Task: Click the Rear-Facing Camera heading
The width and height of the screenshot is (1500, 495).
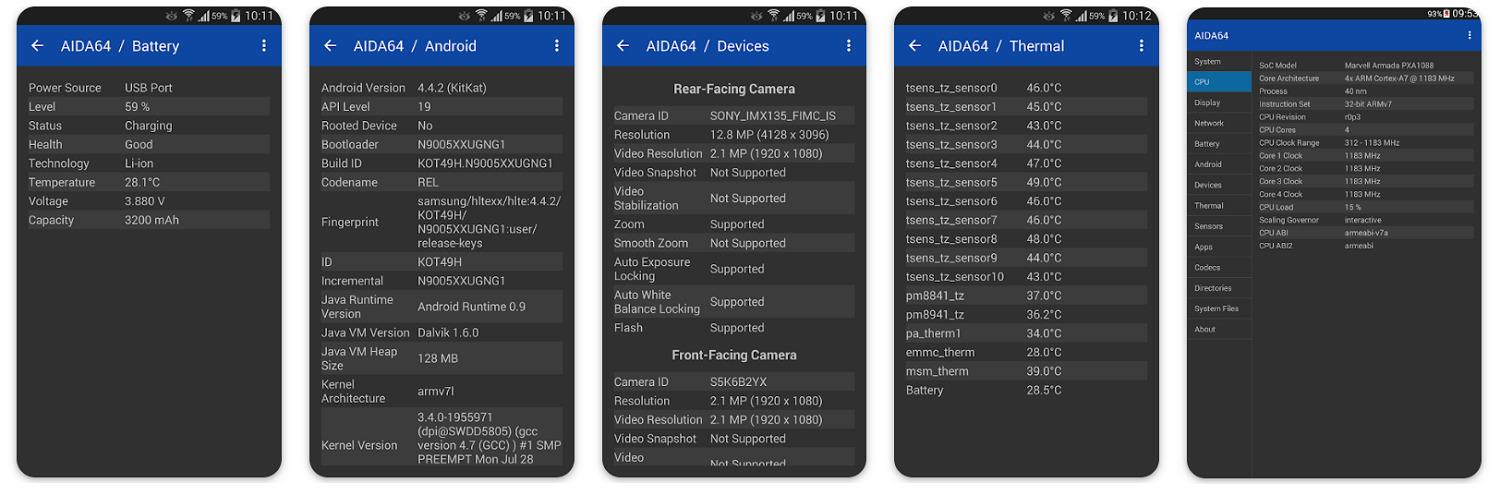Action: click(x=734, y=89)
